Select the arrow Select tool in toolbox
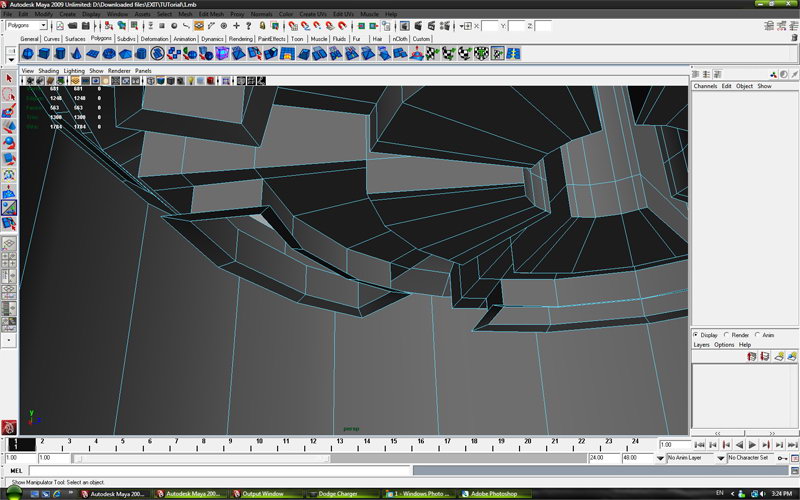 (9, 78)
